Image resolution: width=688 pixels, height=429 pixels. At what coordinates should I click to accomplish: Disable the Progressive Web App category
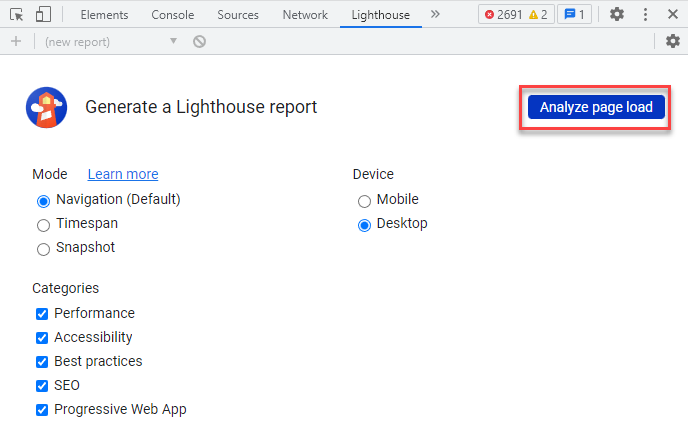(42, 410)
